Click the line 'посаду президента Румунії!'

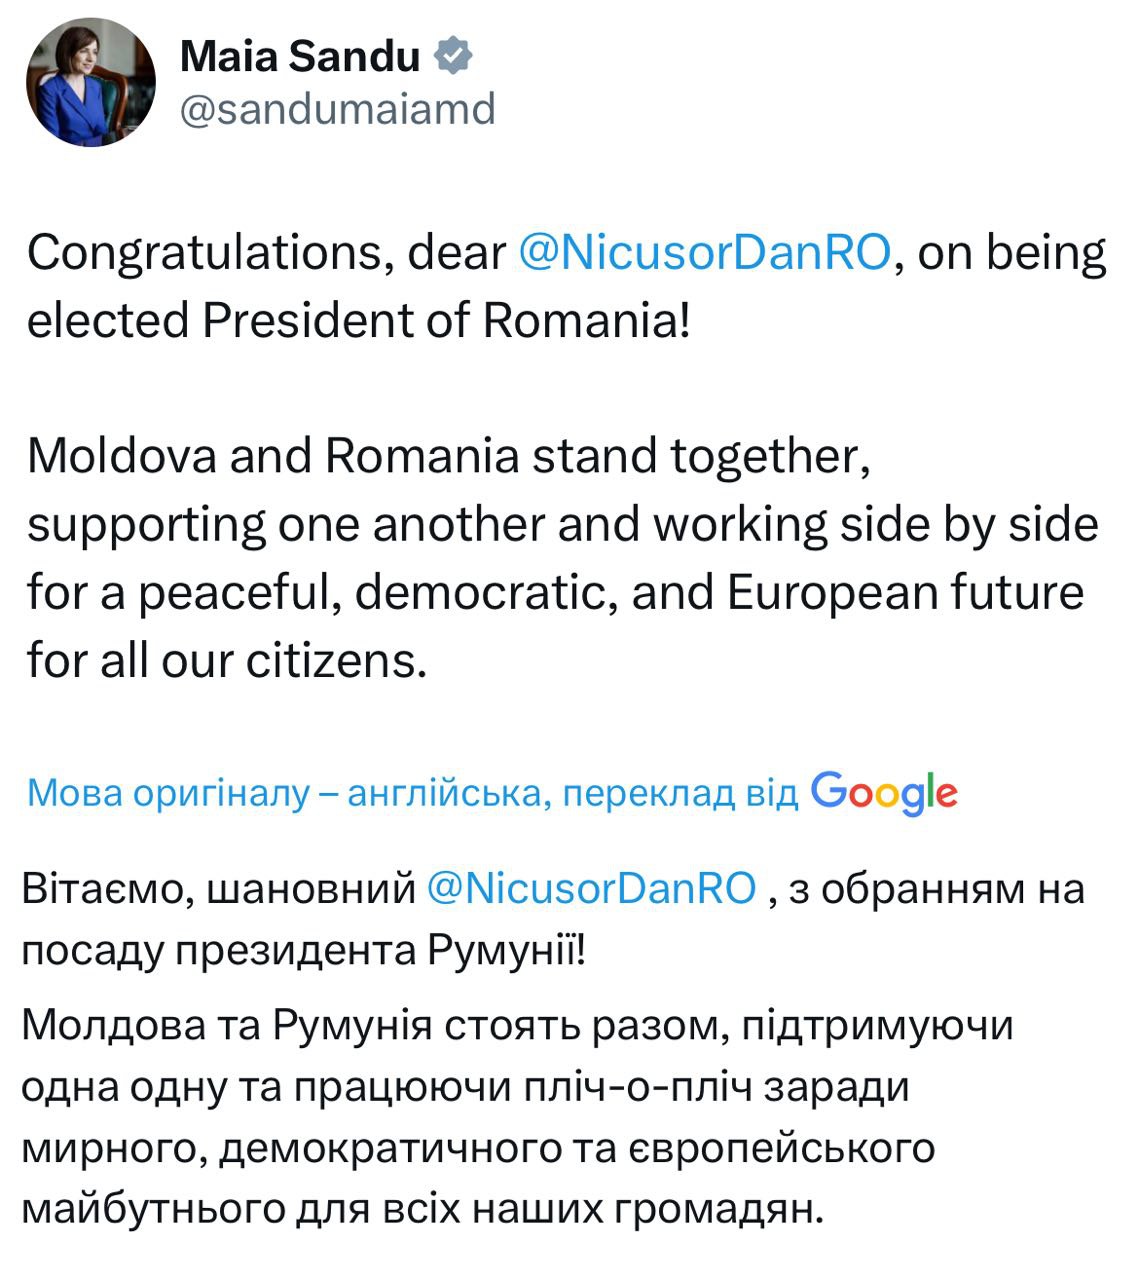(x=302, y=950)
